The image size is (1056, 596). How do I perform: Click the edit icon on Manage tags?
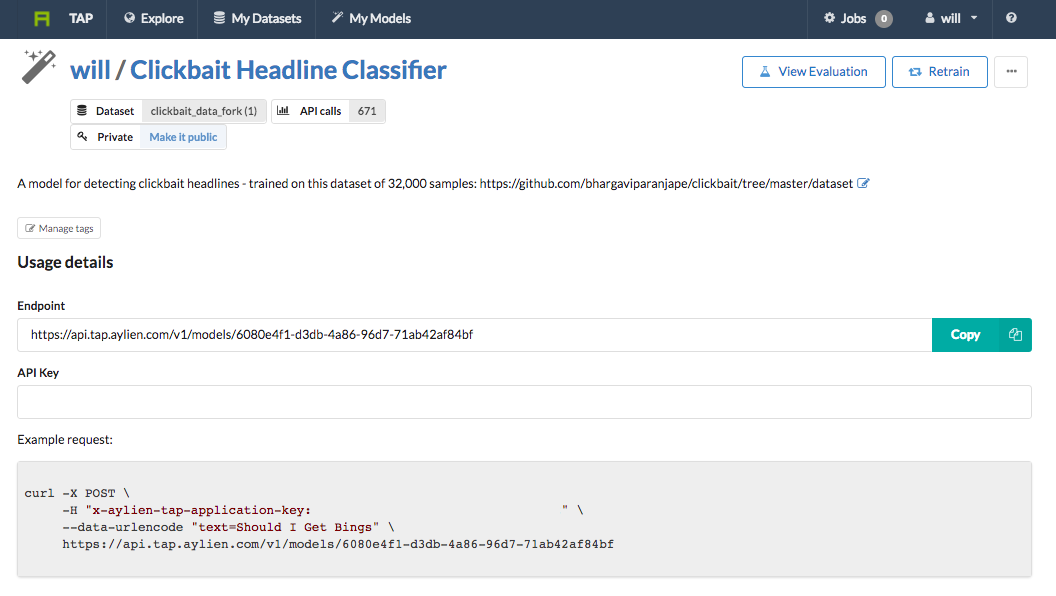pyautogui.click(x=30, y=228)
